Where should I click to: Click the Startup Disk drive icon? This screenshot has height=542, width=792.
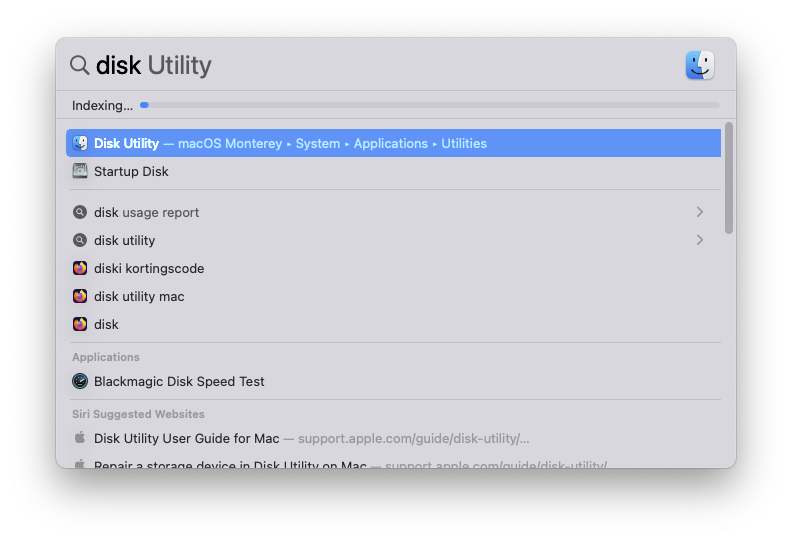pos(80,171)
